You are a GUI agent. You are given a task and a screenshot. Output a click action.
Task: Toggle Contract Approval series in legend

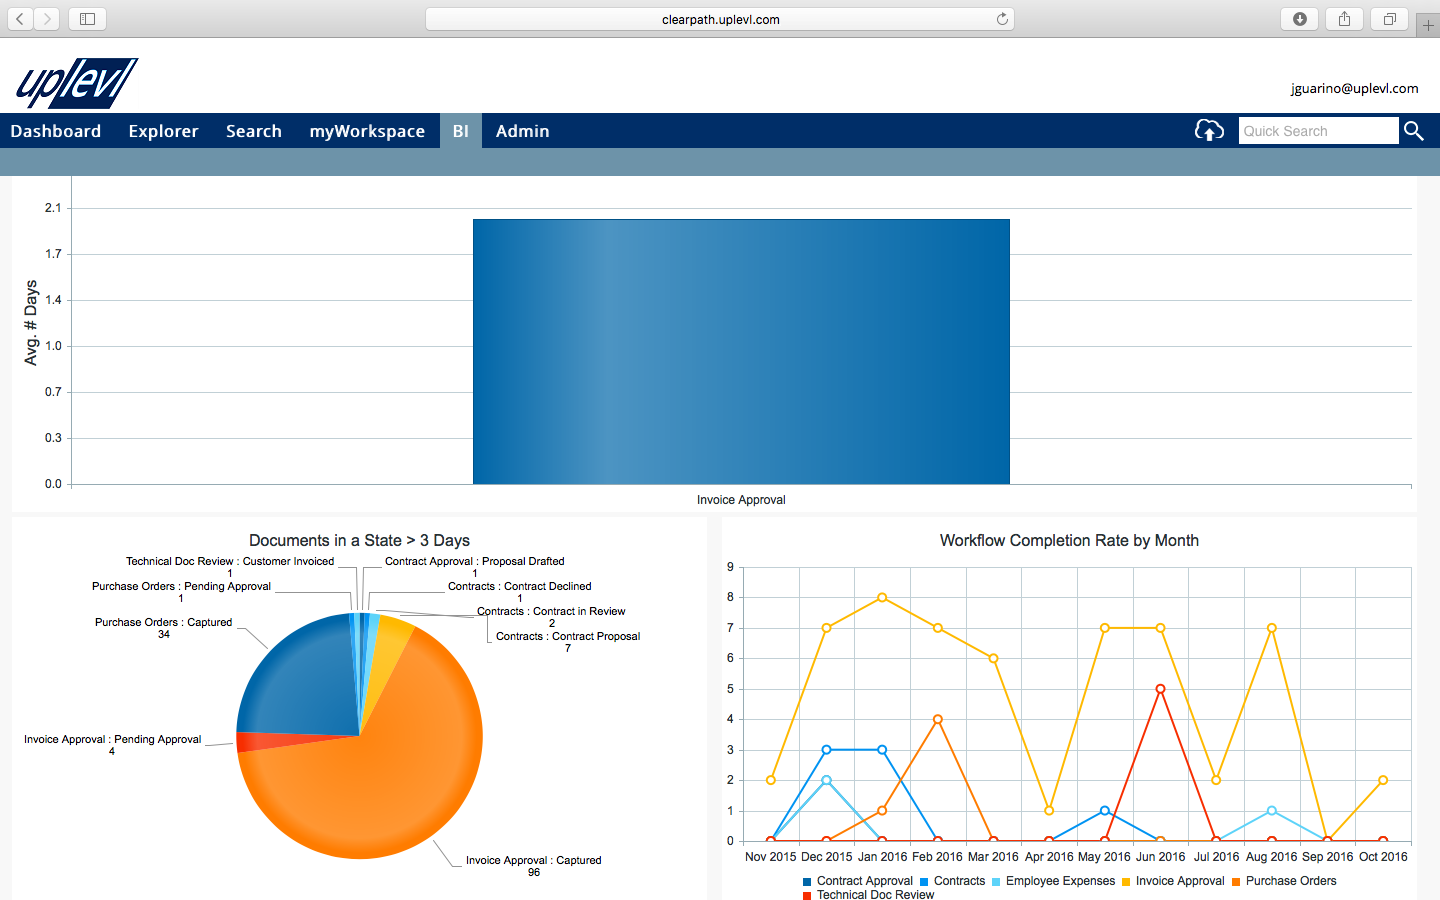863,881
